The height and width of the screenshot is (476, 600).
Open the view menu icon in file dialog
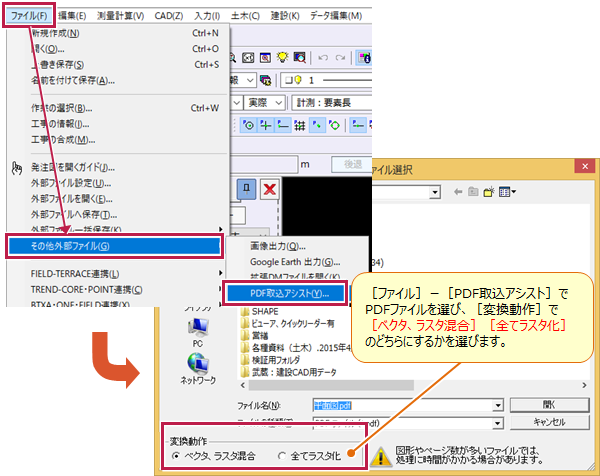507,192
